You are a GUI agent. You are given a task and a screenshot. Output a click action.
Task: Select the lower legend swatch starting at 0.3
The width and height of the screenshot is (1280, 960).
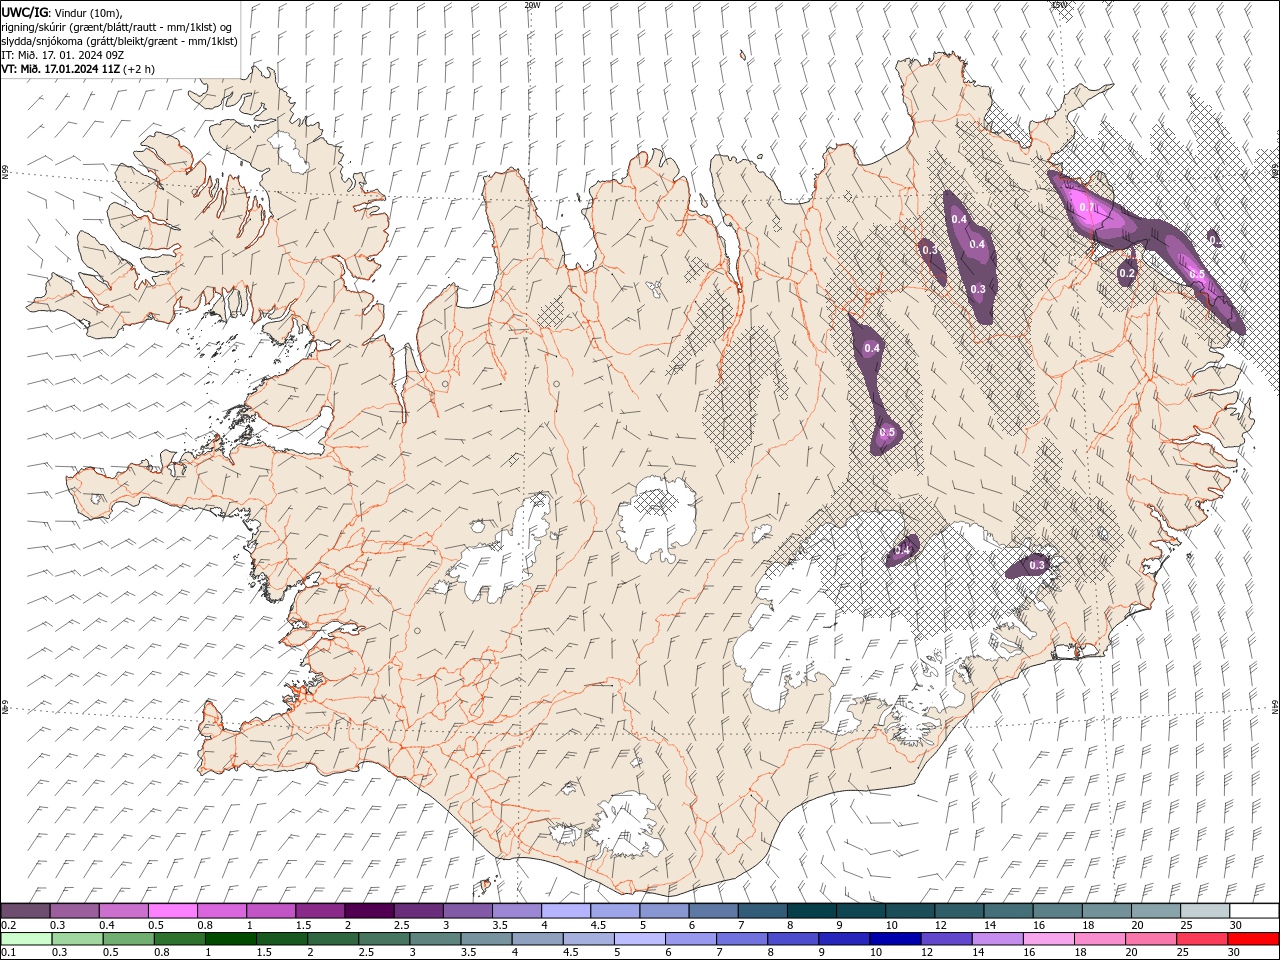coord(77,939)
